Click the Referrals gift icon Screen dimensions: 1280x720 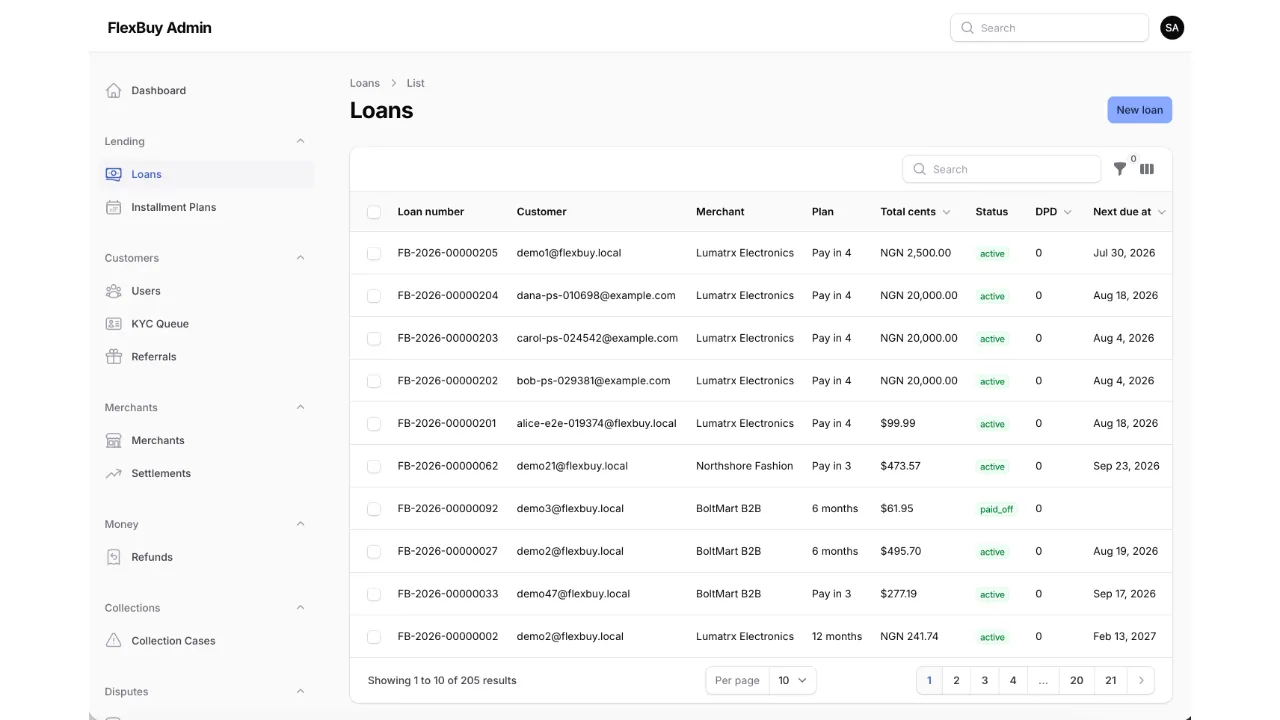click(x=114, y=357)
